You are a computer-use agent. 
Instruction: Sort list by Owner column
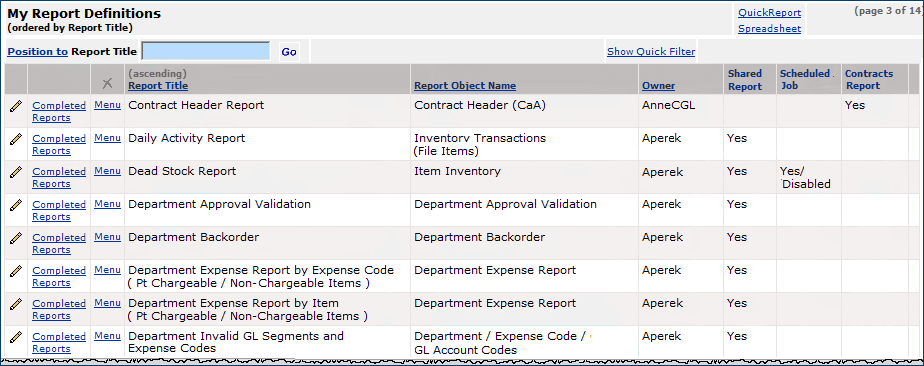click(x=658, y=85)
